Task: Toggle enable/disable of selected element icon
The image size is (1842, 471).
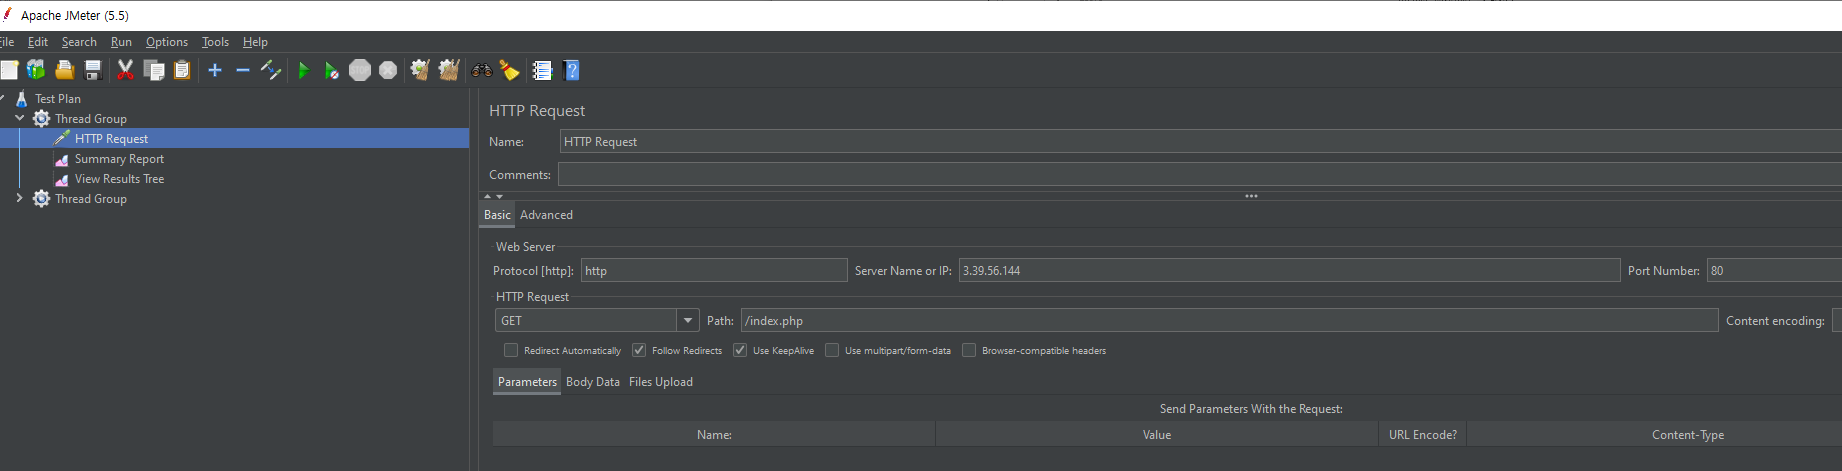Action: click(x=271, y=70)
